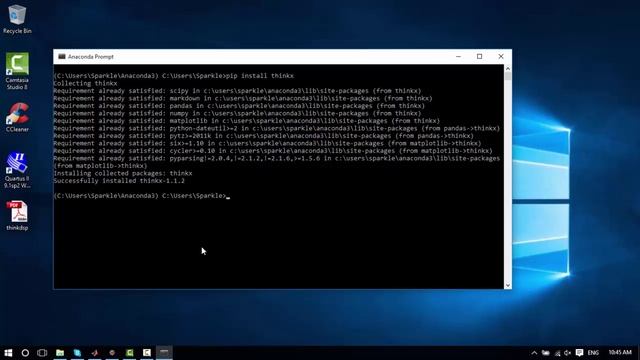640x360 pixels.
Task: Open File Explorer from the taskbar
Action: [60, 353]
